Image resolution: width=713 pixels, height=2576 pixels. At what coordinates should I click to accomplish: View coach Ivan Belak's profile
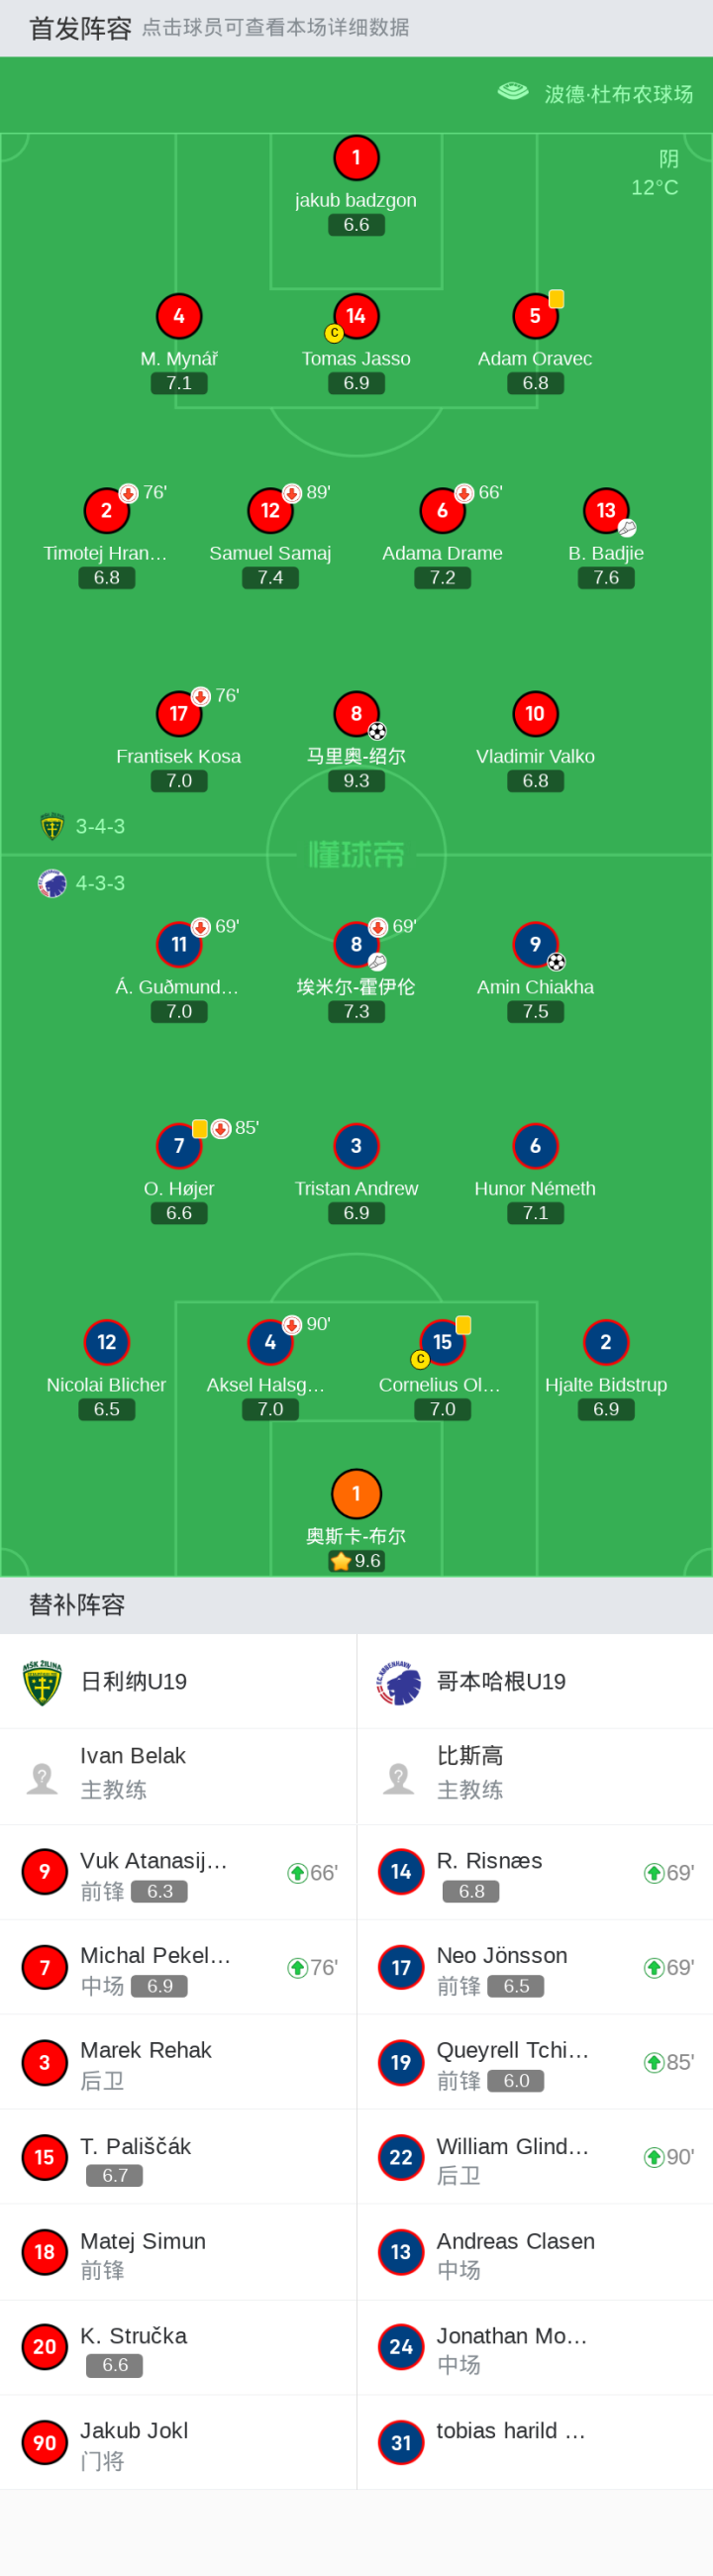coord(178,1776)
